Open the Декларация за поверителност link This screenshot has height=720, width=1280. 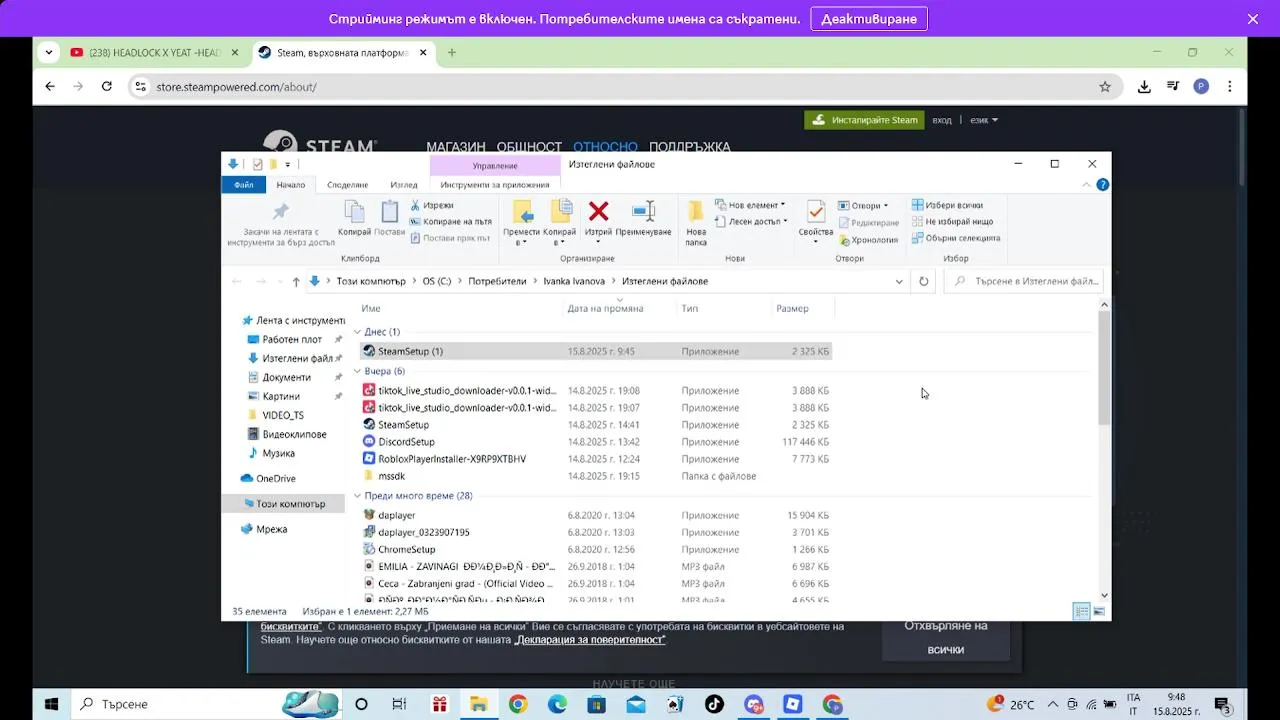click(590, 640)
